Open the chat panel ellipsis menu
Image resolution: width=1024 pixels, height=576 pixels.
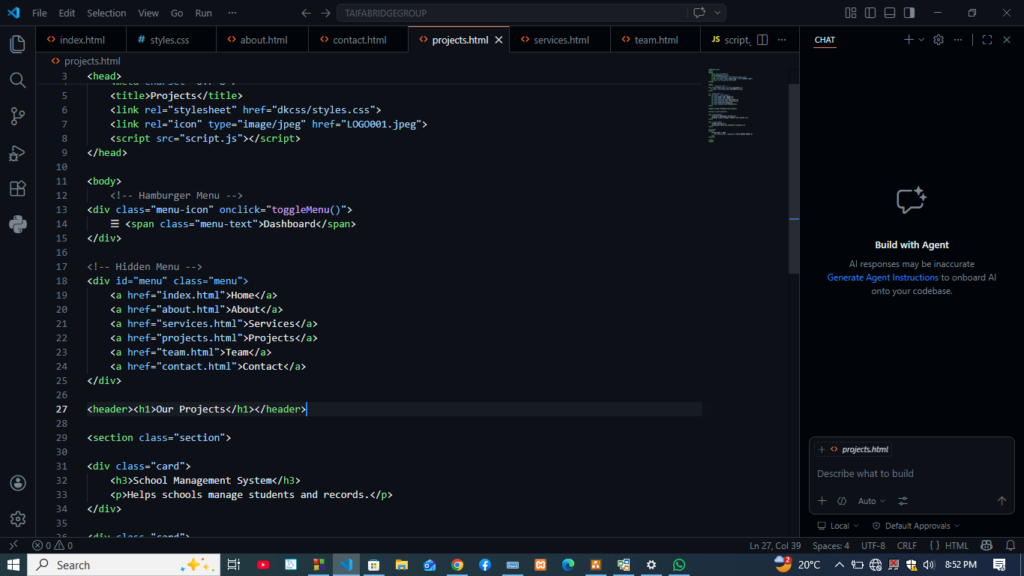tap(958, 40)
